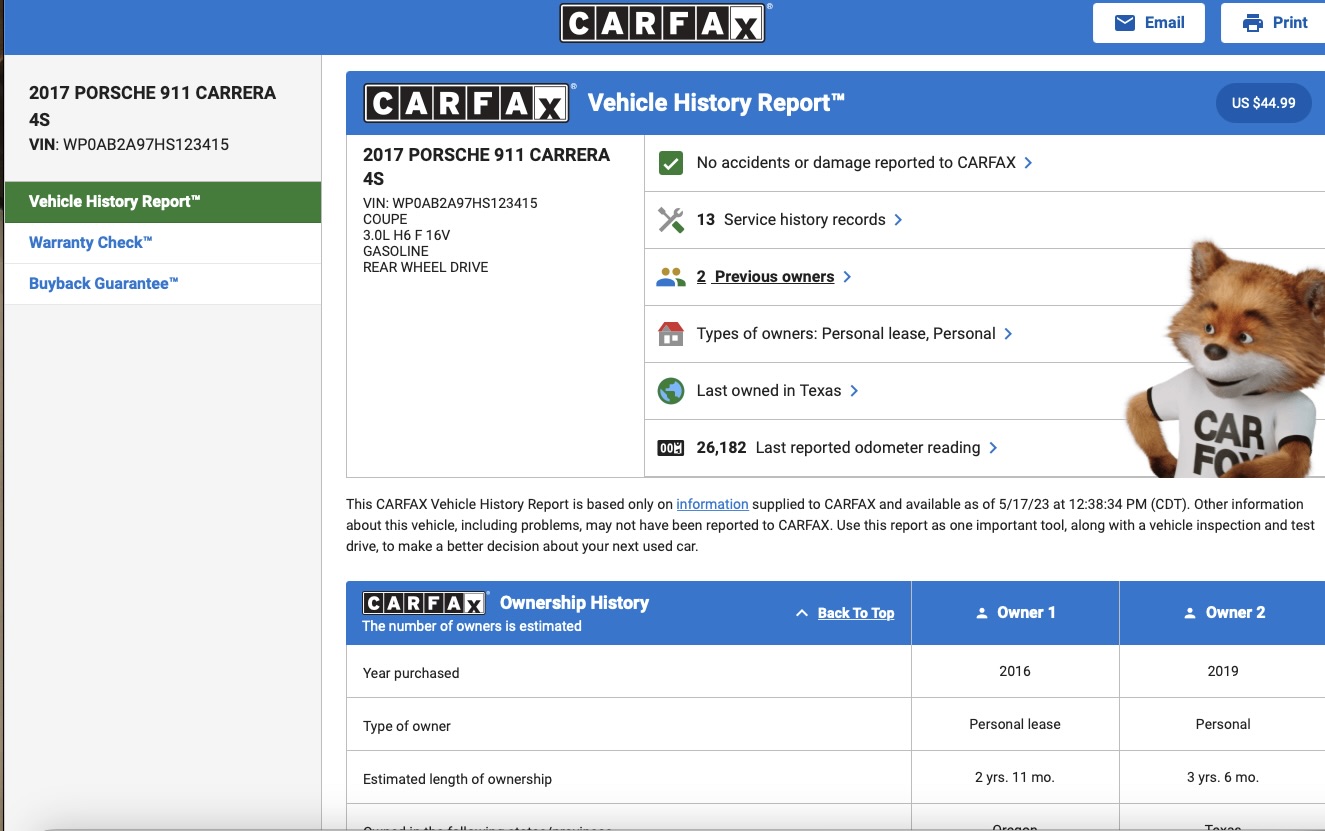Click the printer icon on Print button
This screenshot has width=1325, height=831.
click(1252, 23)
